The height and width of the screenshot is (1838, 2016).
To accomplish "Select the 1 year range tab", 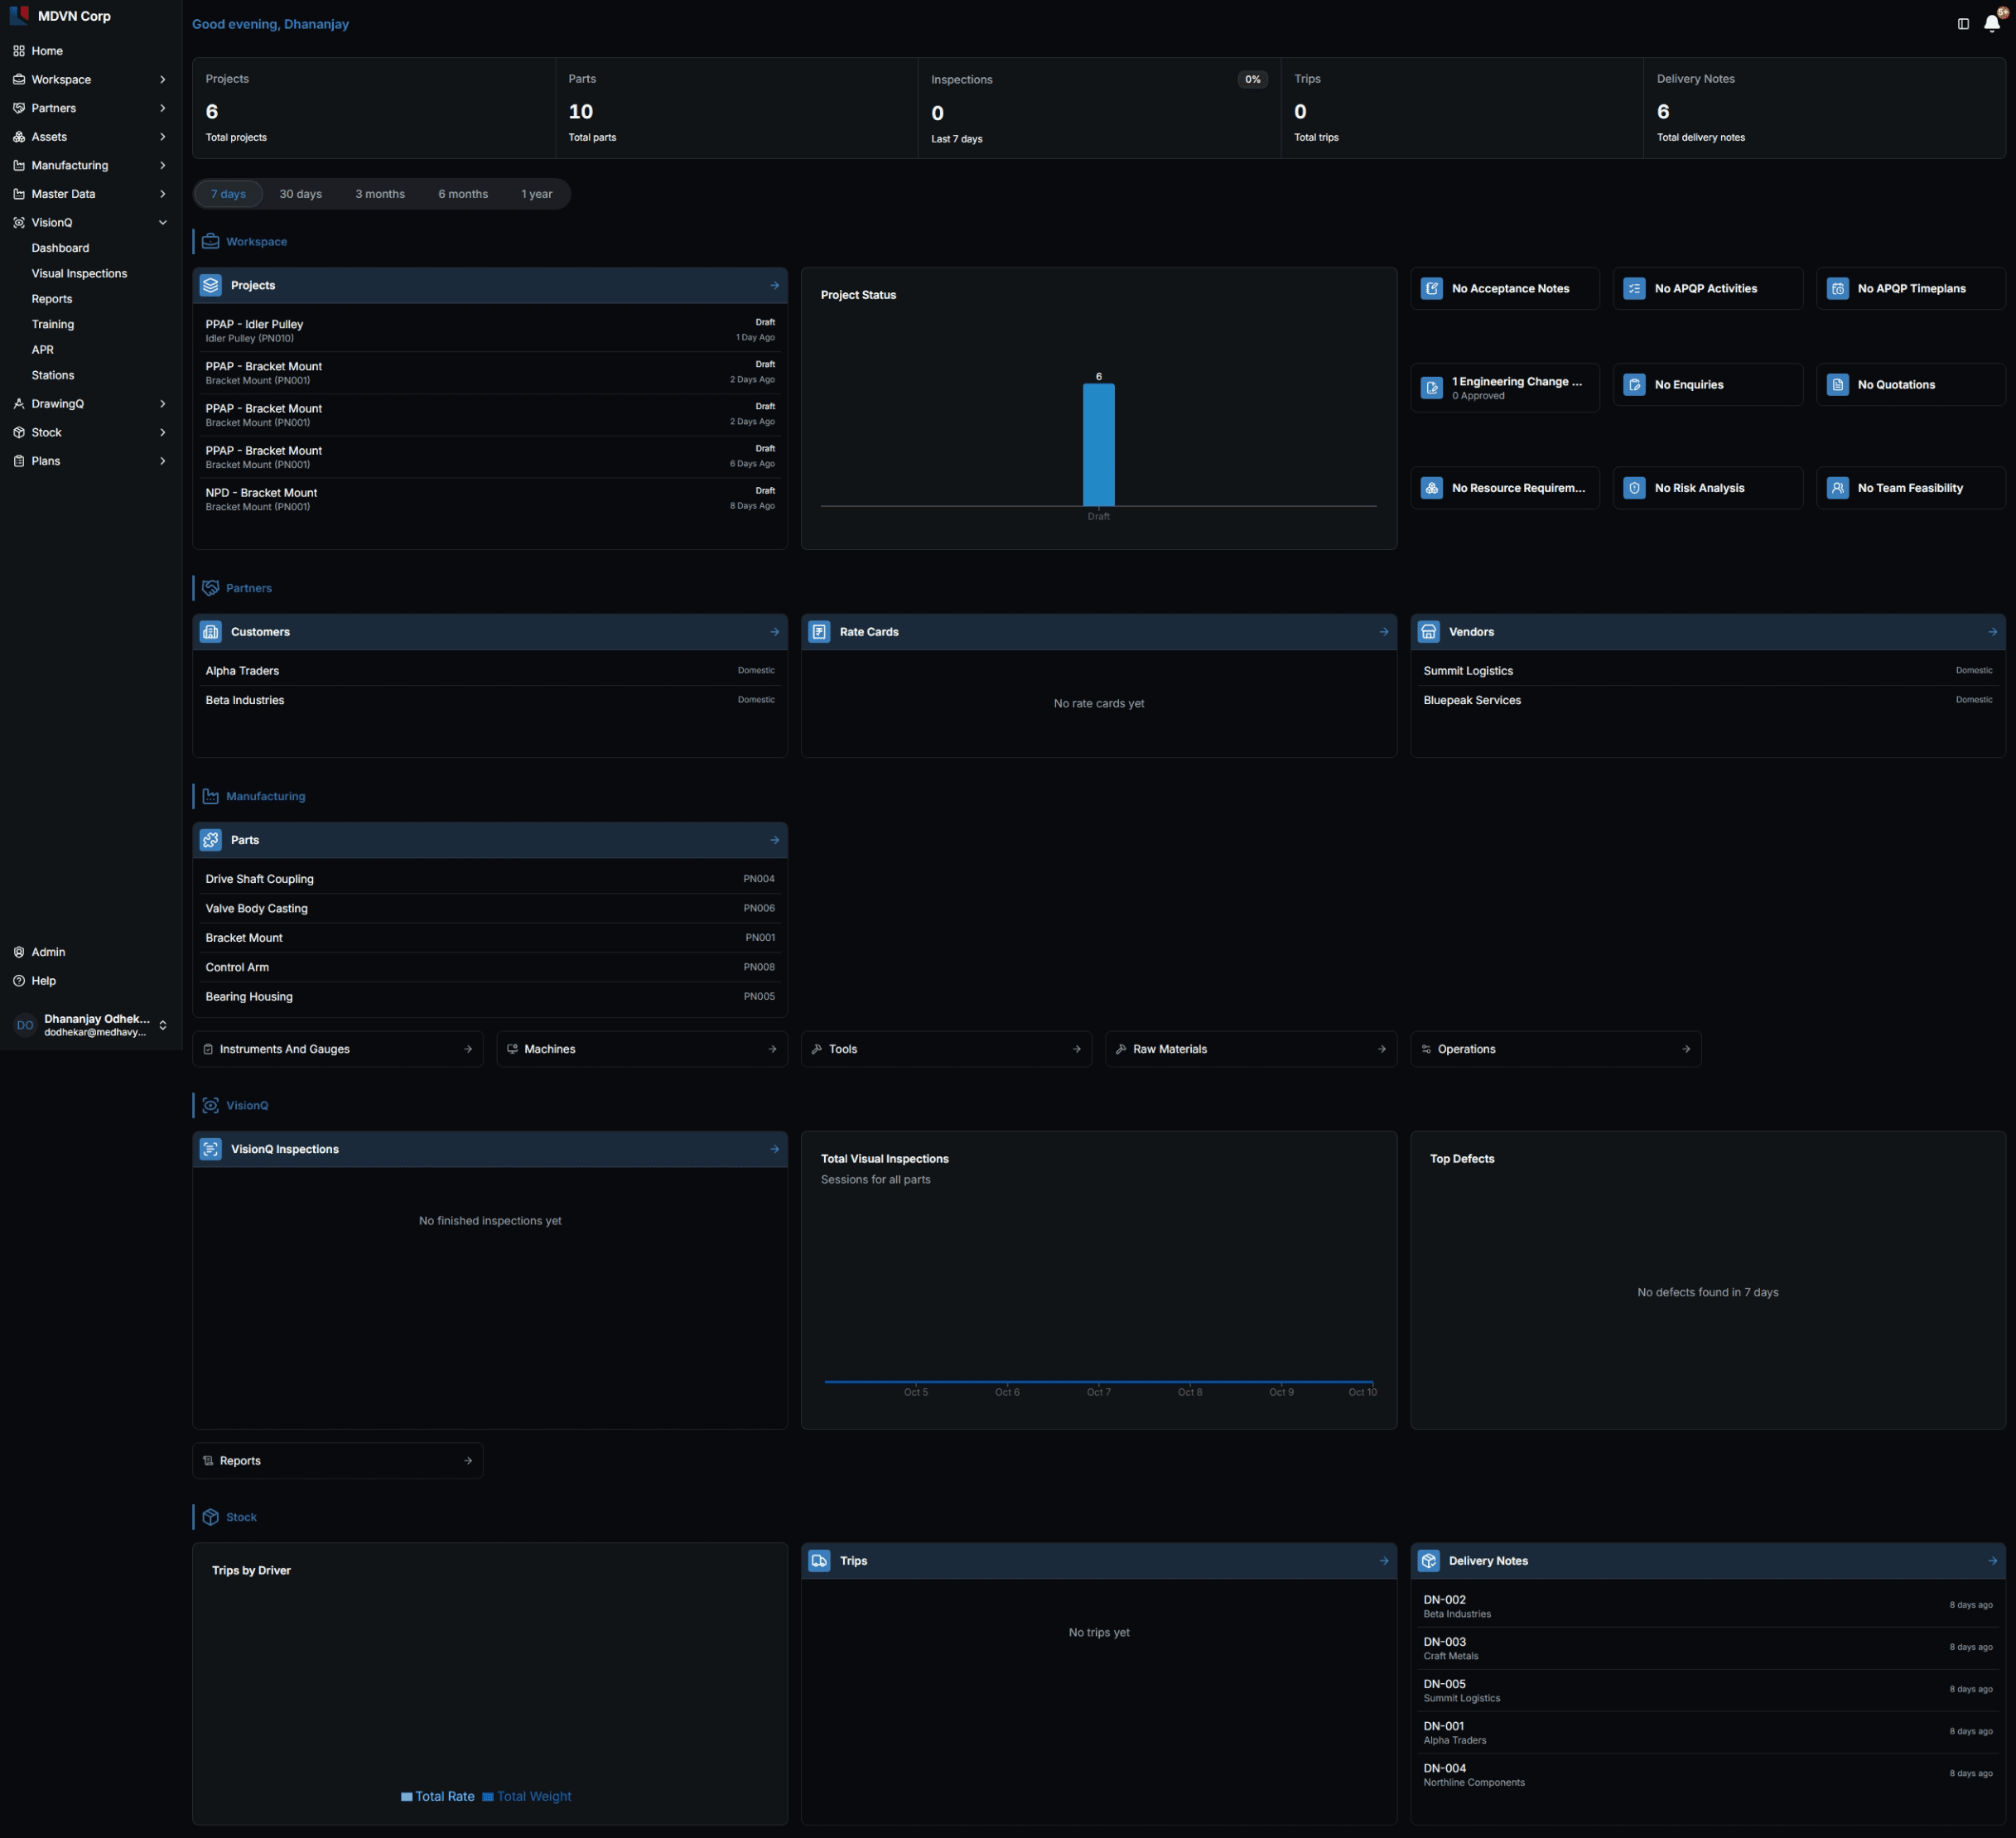I will coord(536,194).
